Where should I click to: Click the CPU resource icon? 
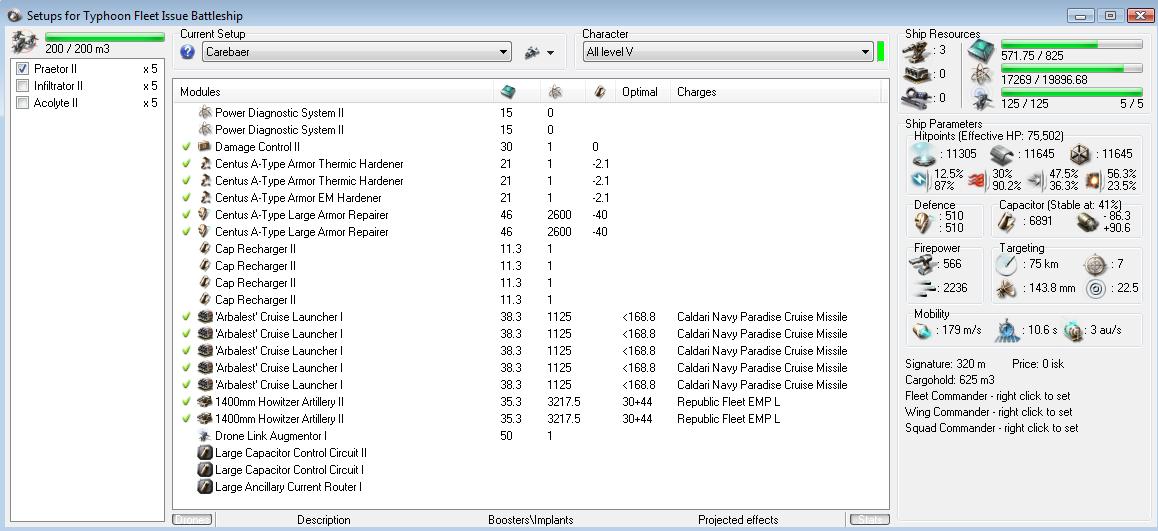[x=982, y=49]
